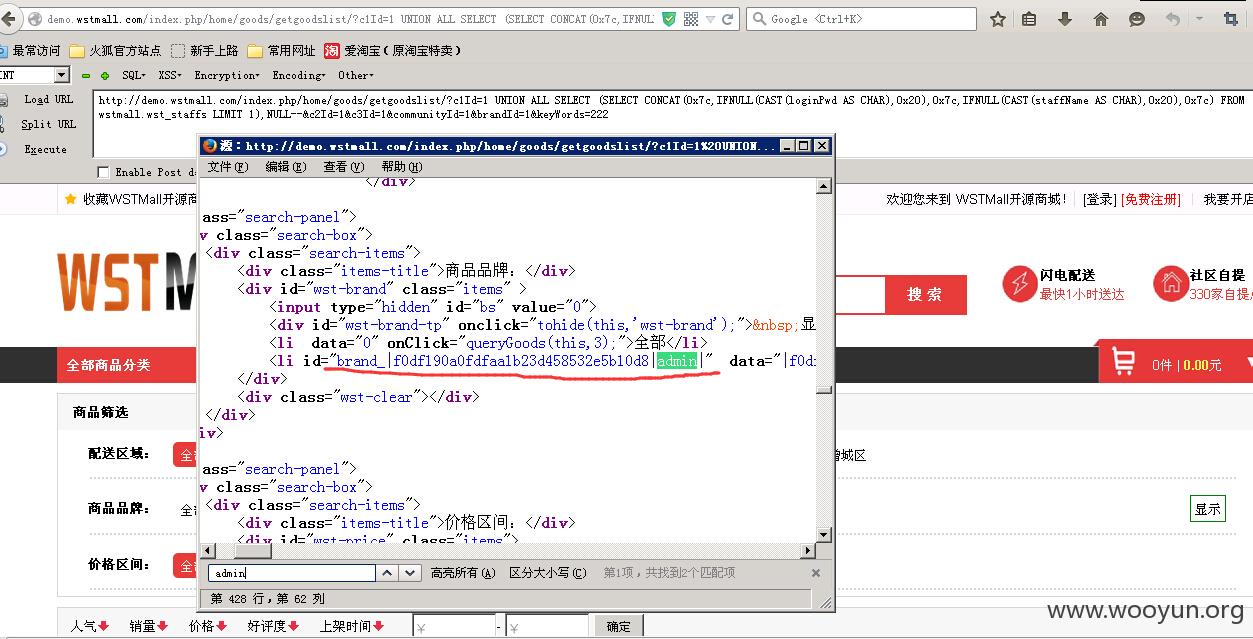
Task: Open 全部商品分类 category menu
Action: [109, 365]
